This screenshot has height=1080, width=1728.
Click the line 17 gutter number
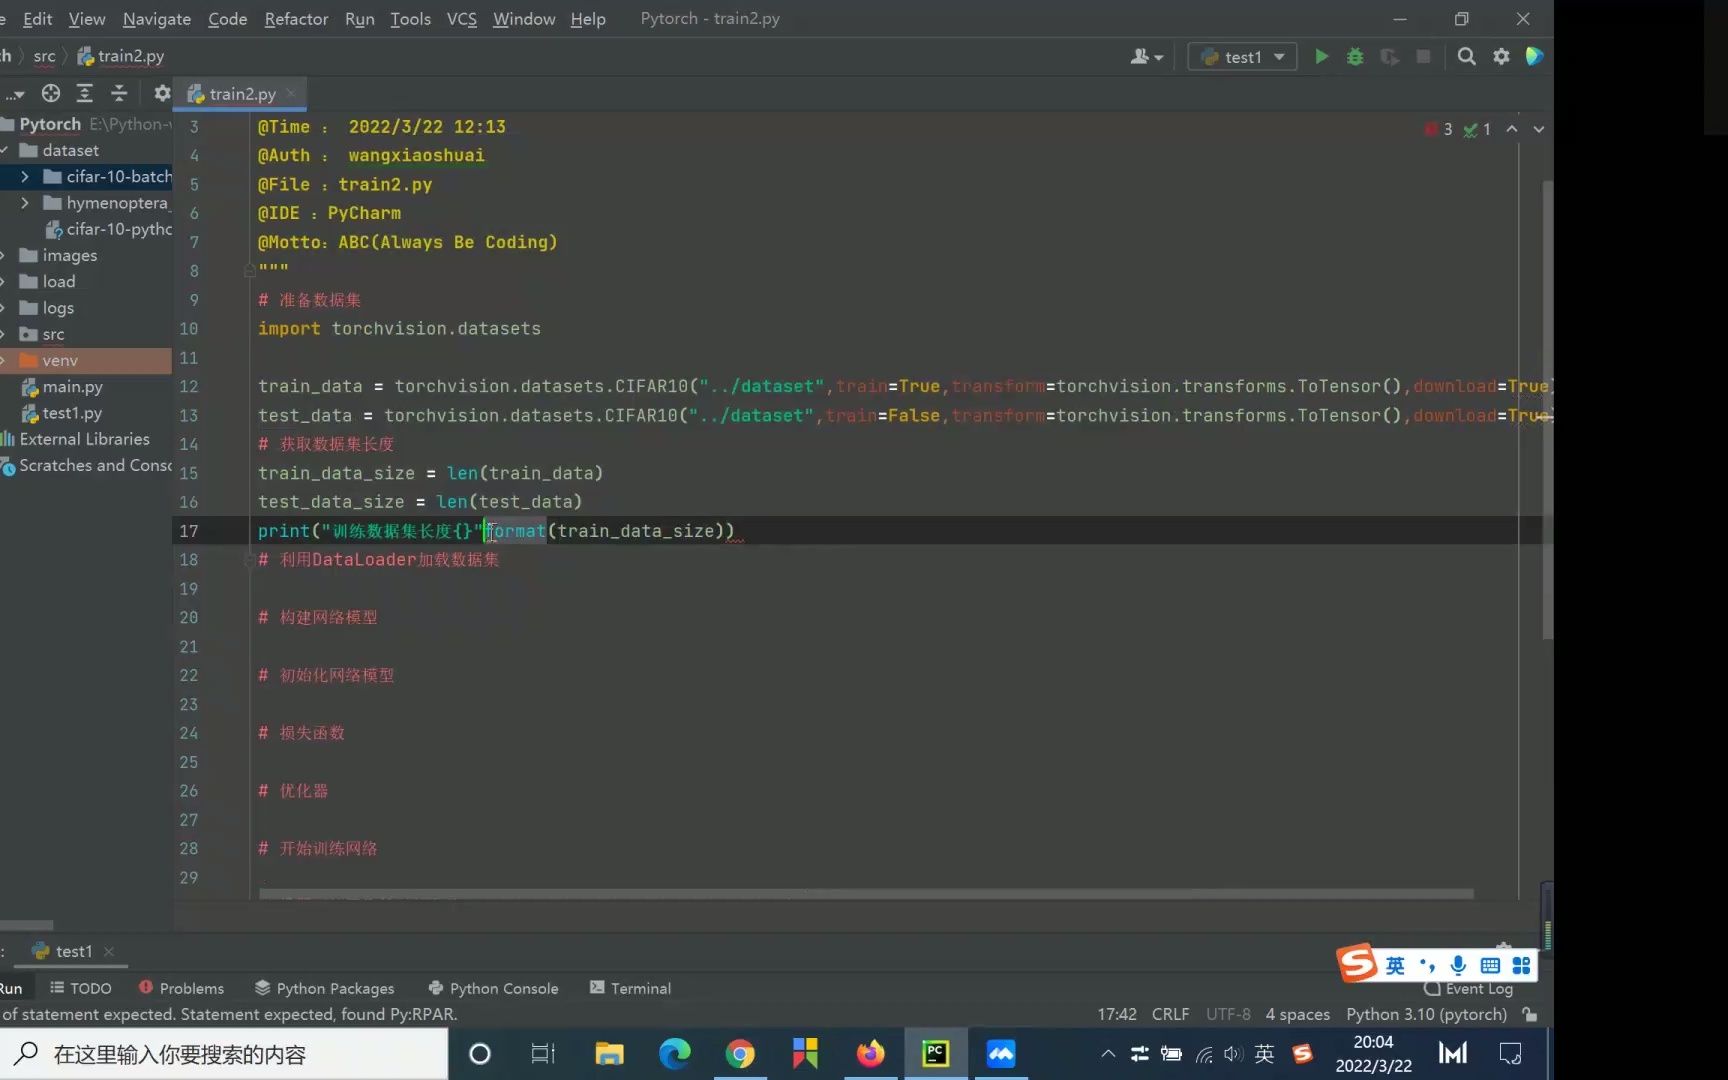point(189,531)
